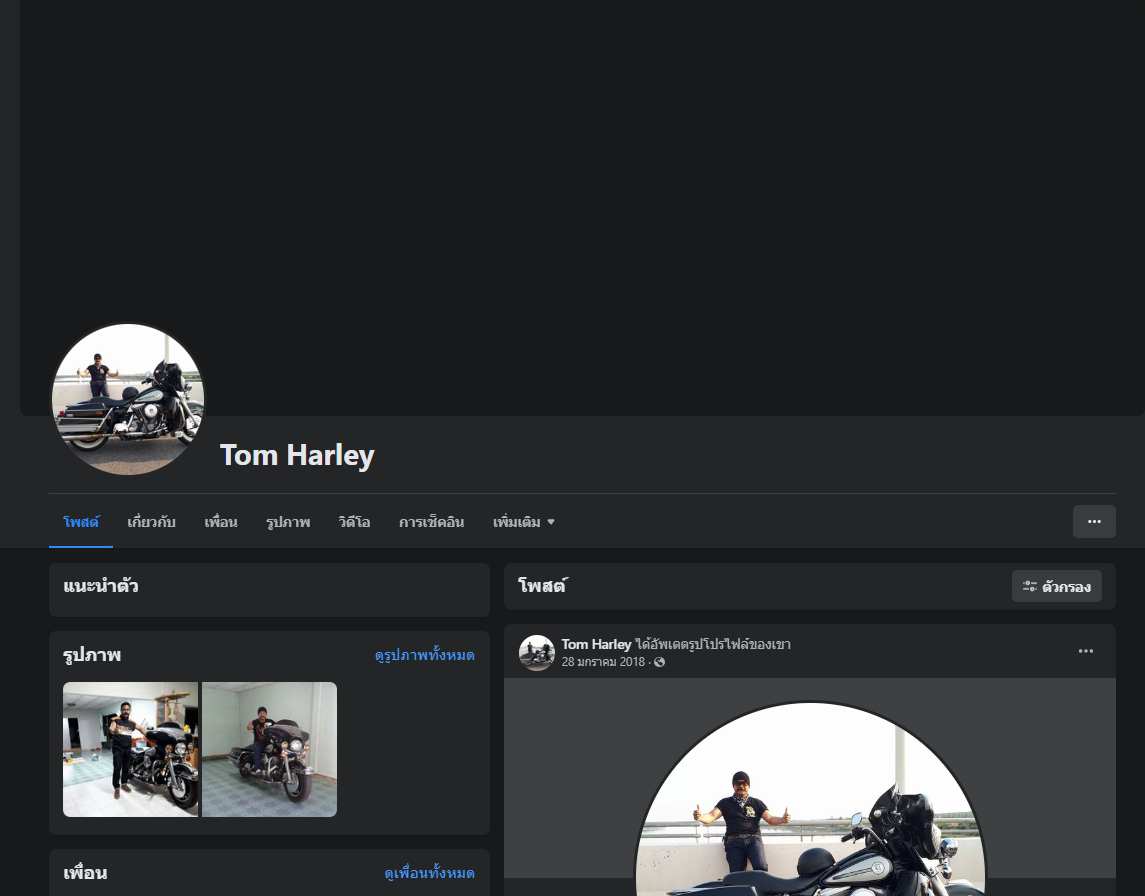Screen dimensions: 1145x896
Task: Click the ได้อัพเดตรูปโปรไฟล์ของเขา text
Action: 713,644
